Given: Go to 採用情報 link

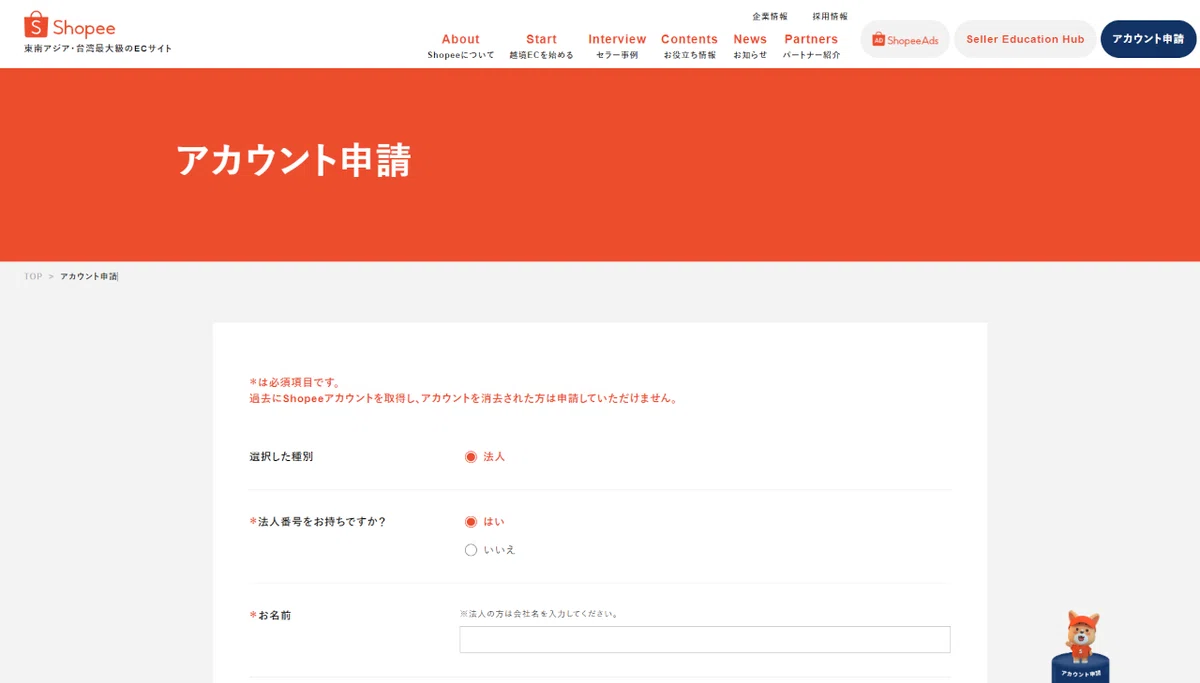Looking at the screenshot, I should click(x=830, y=16).
